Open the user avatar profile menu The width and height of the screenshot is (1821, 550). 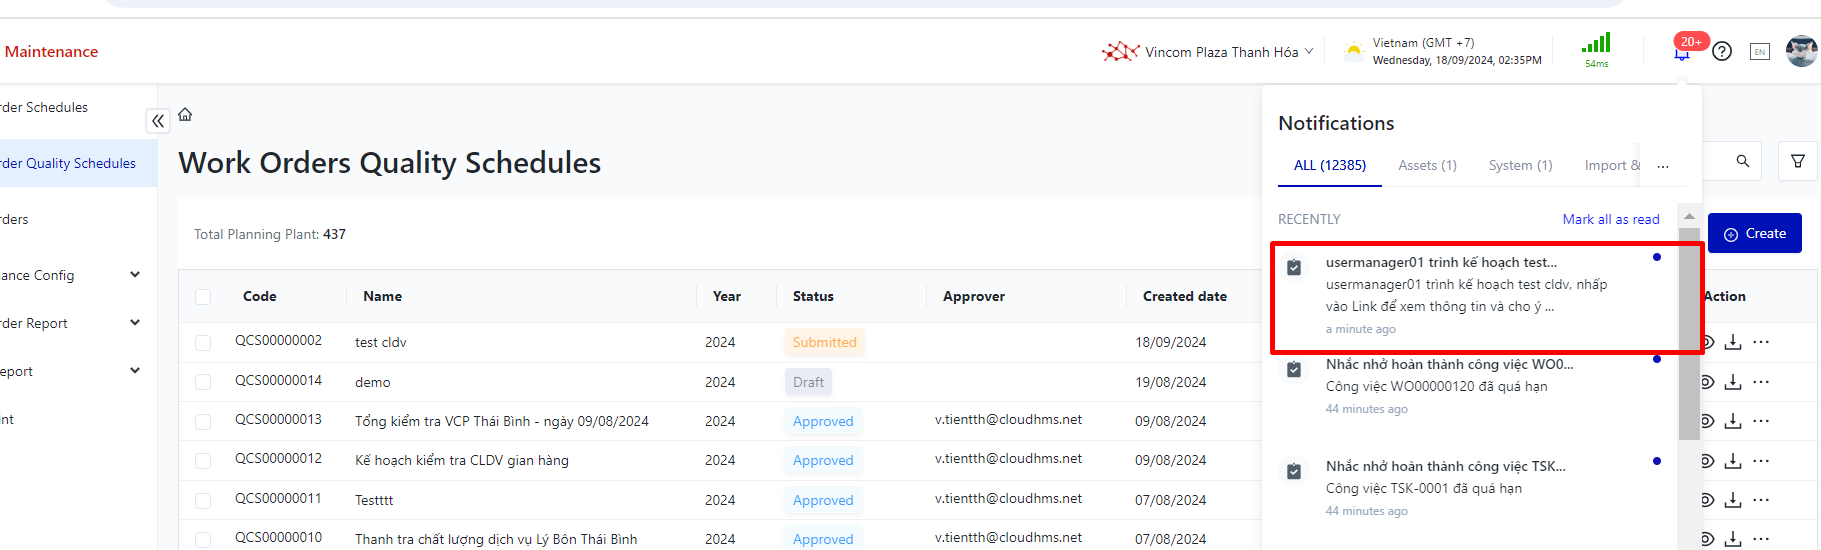click(1801, 51)
